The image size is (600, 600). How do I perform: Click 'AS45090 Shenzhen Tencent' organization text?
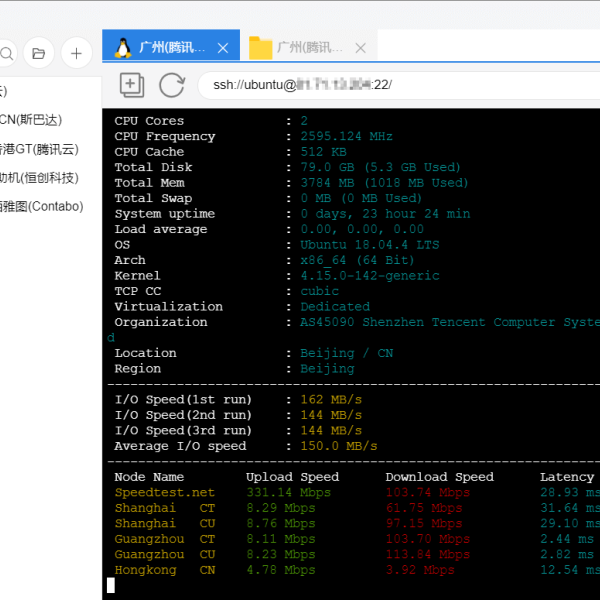coord(393,322)
